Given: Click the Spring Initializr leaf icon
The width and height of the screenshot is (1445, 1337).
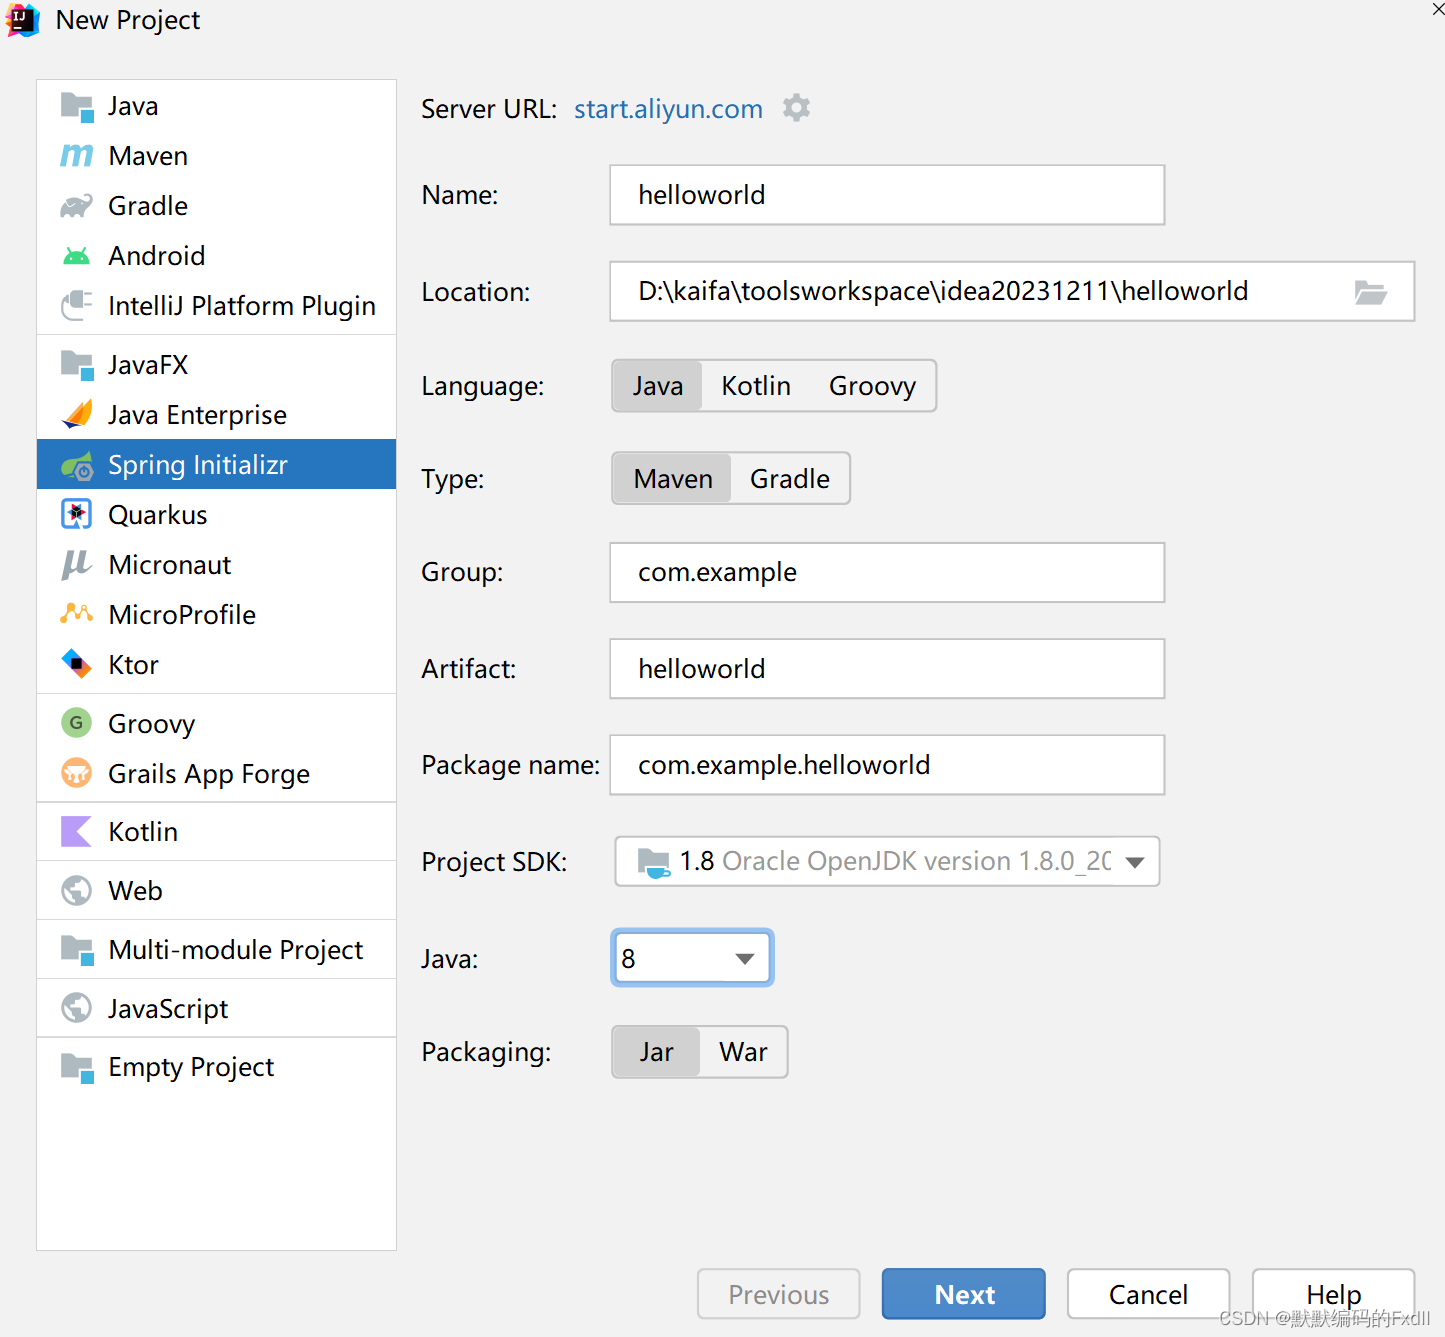Looking at the screenshot, I should coord(77,465).
